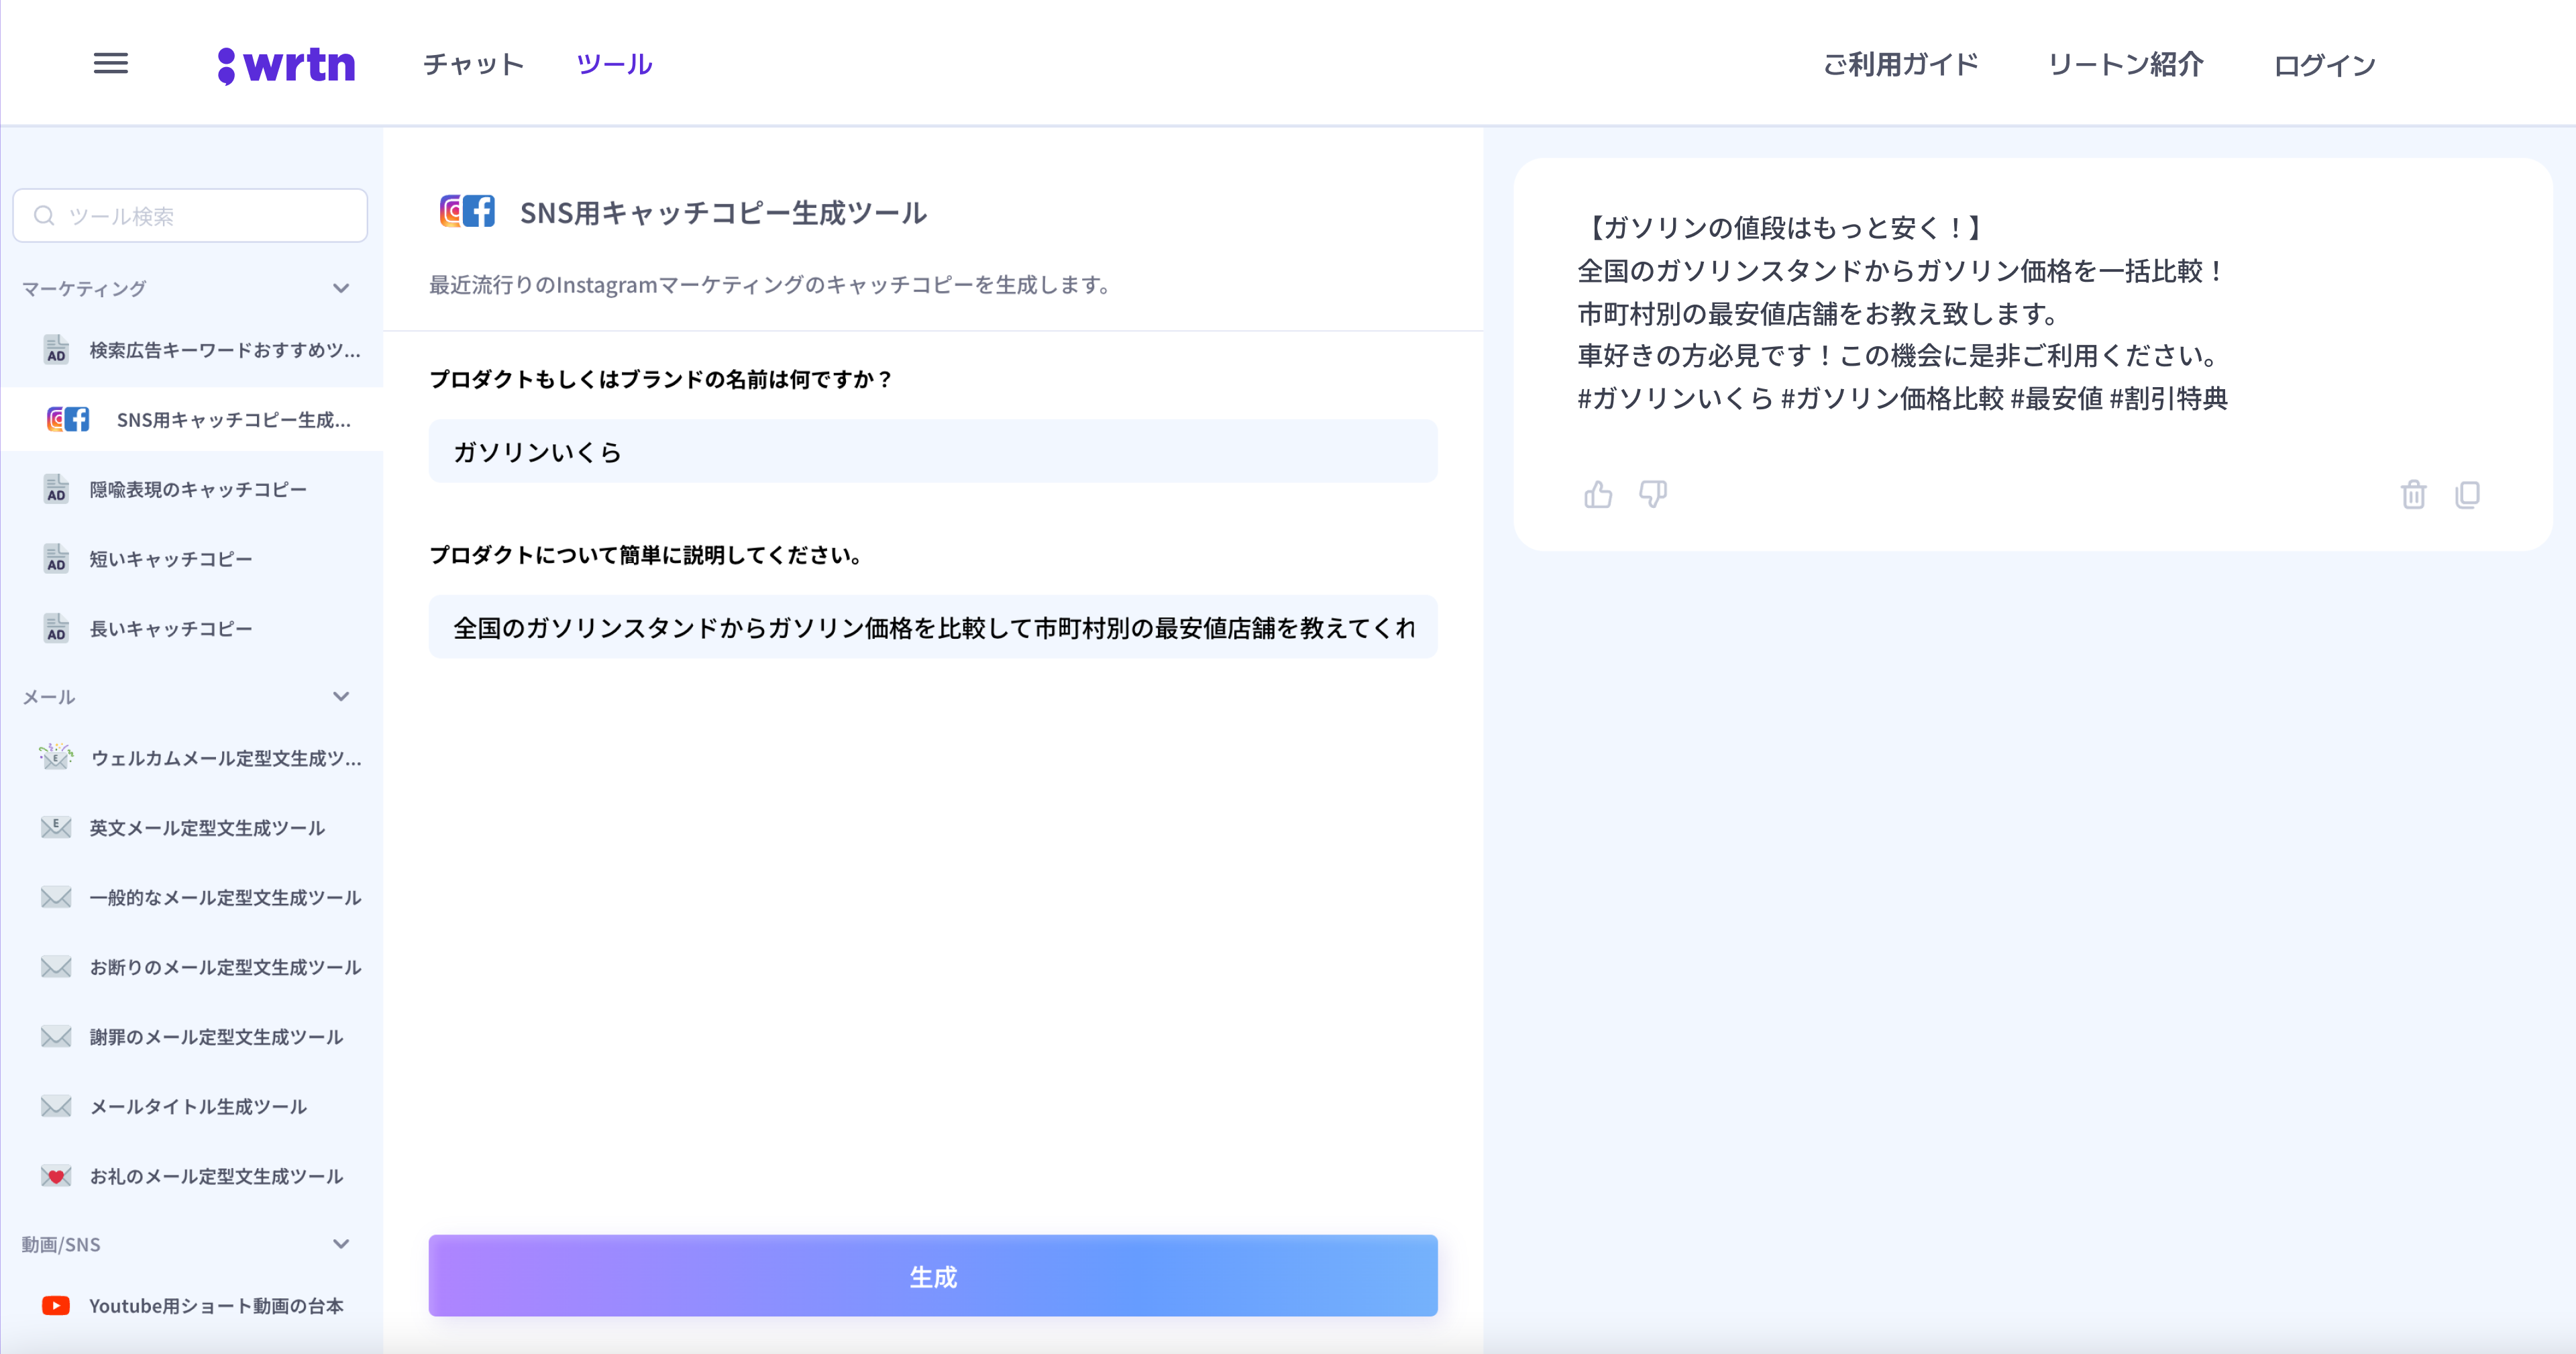Open the お礼のメール定型文生成ツール item
The image size is (2576, 1354).
coord(215,1176)
